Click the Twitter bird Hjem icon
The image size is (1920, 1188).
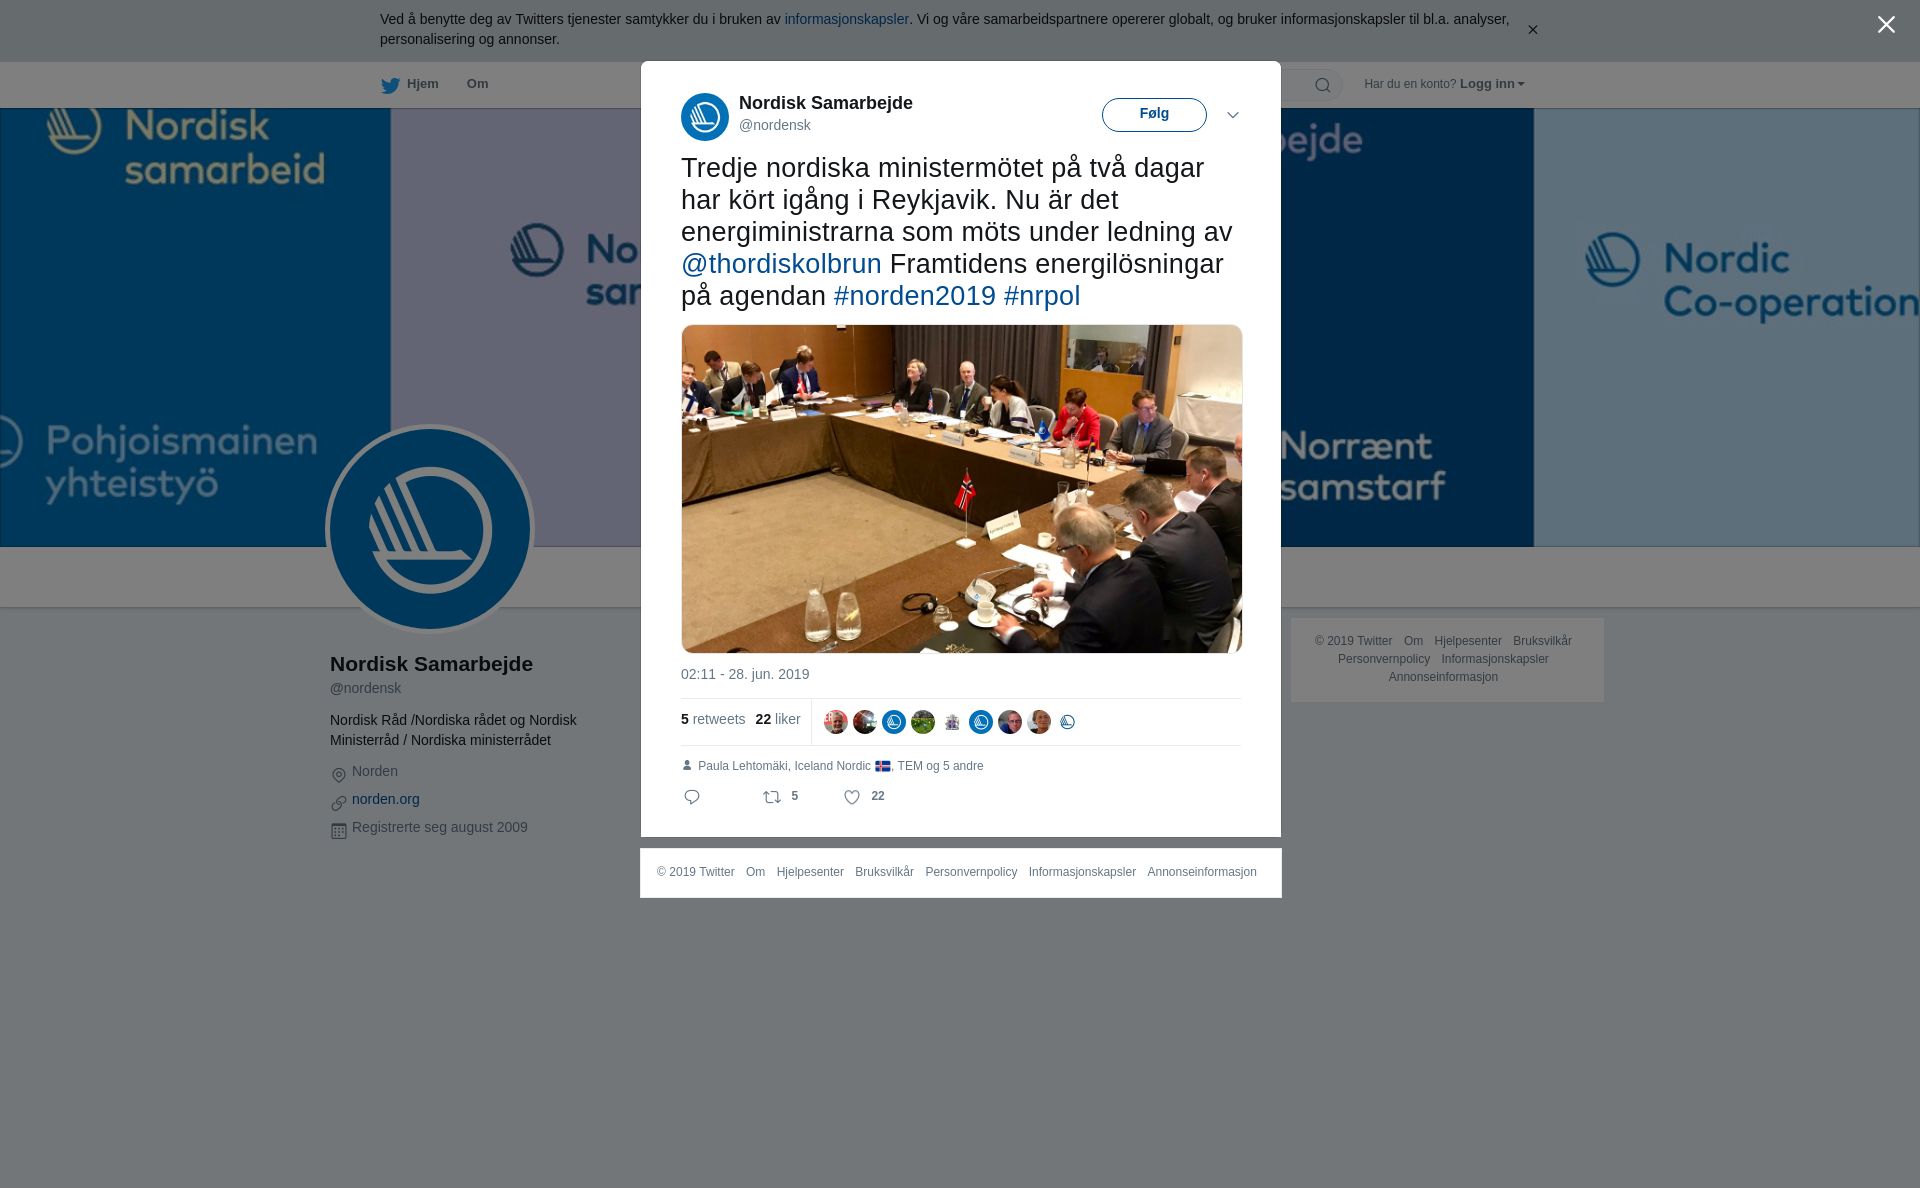(x=390, y=85)
